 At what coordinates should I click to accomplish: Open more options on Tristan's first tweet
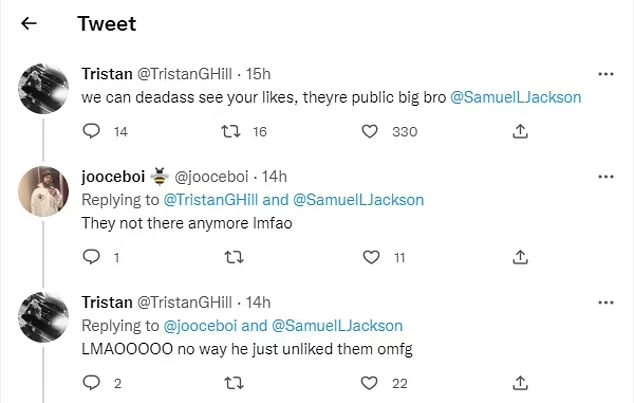[605, 75]
